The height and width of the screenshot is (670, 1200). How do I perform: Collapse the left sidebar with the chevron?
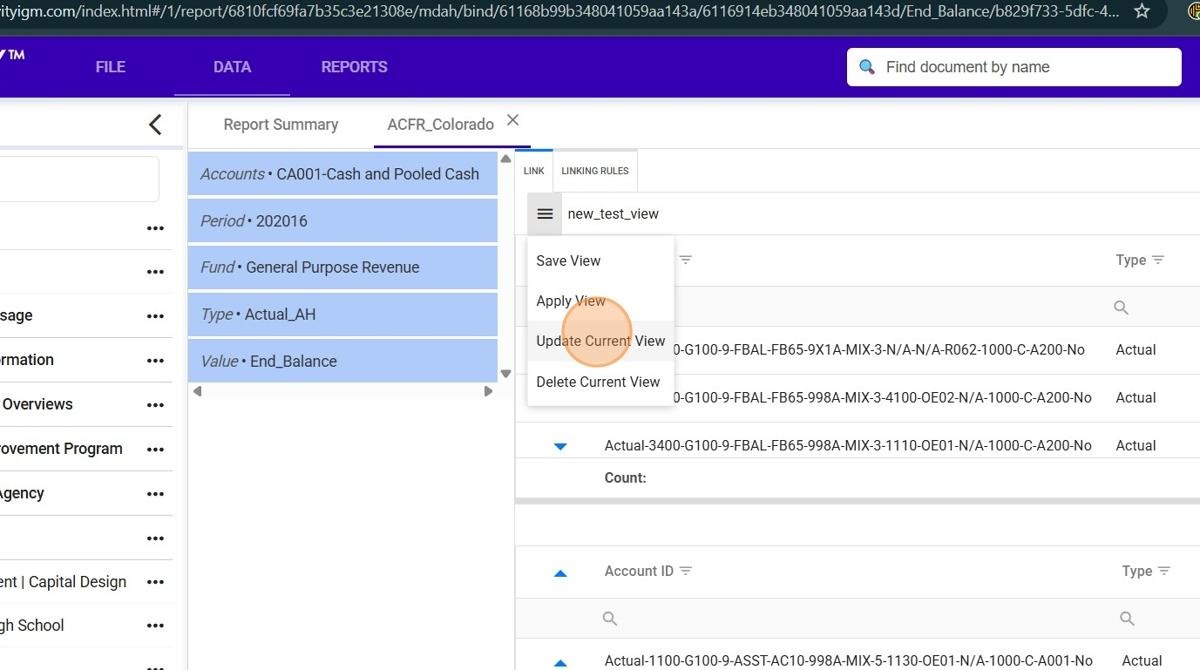[155, 124]
